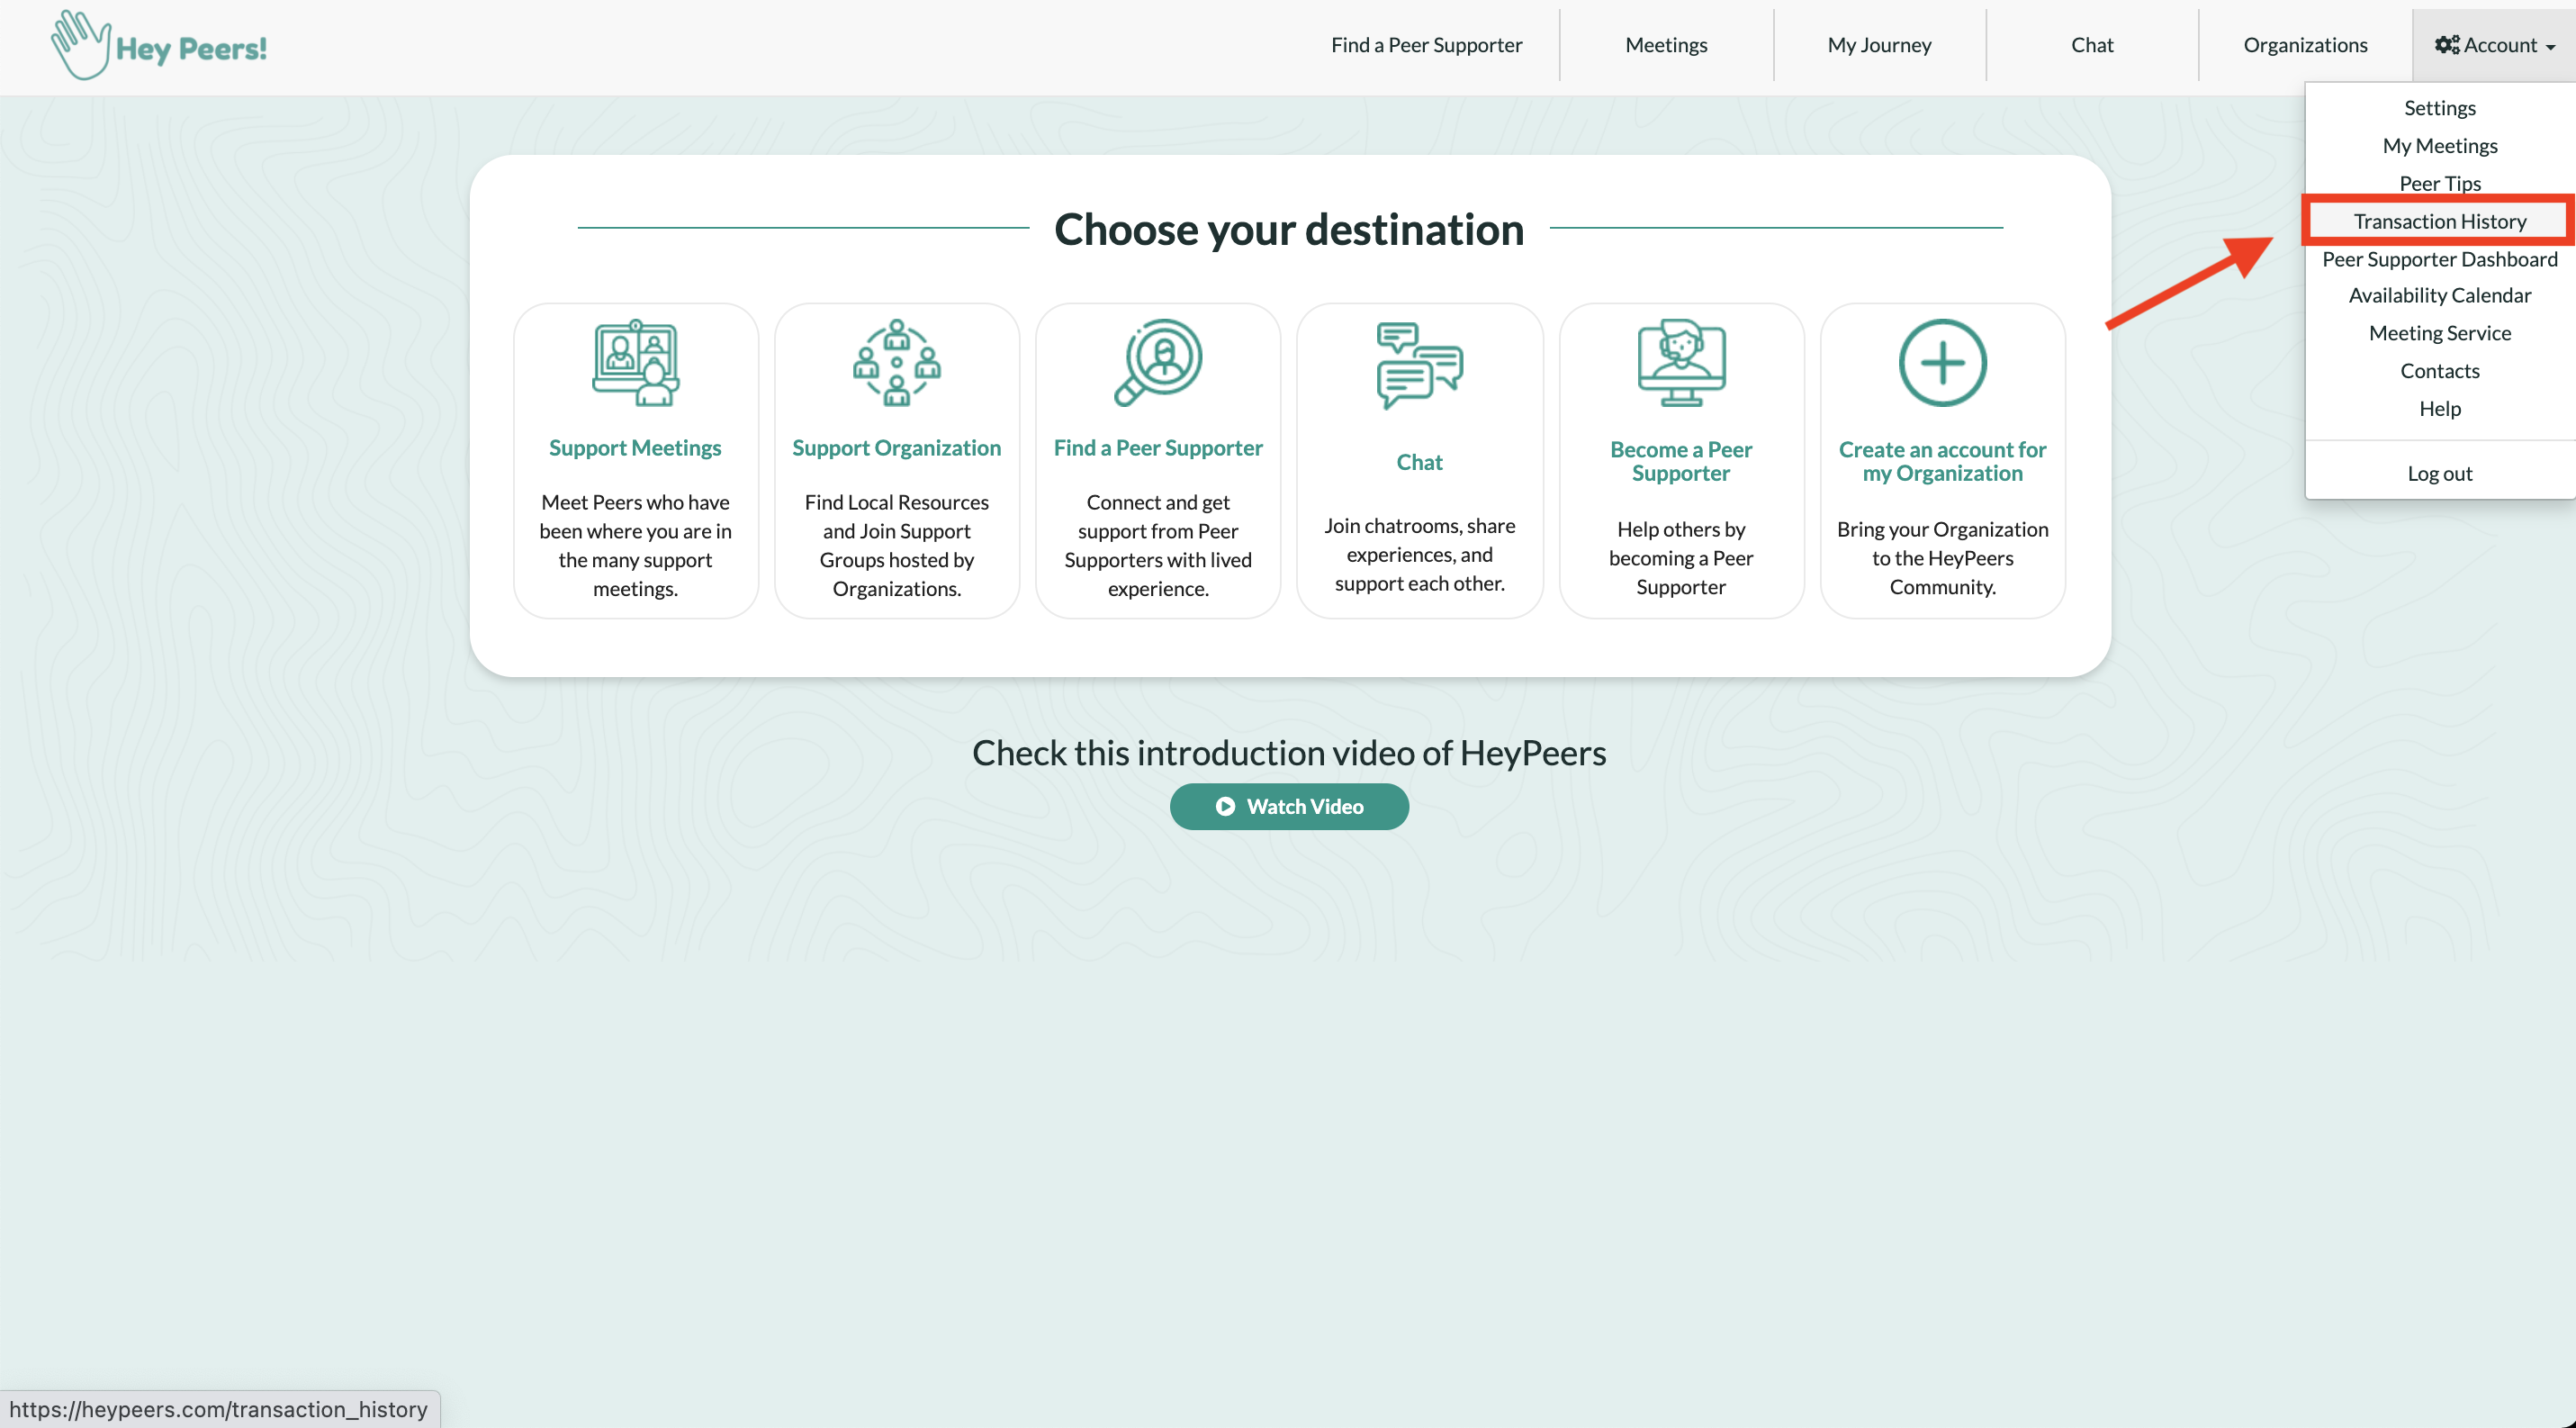The height and width of the screenshot is (1428, 2576).
Task: Click the play icon on Watch Video button
Action: 1225,806
